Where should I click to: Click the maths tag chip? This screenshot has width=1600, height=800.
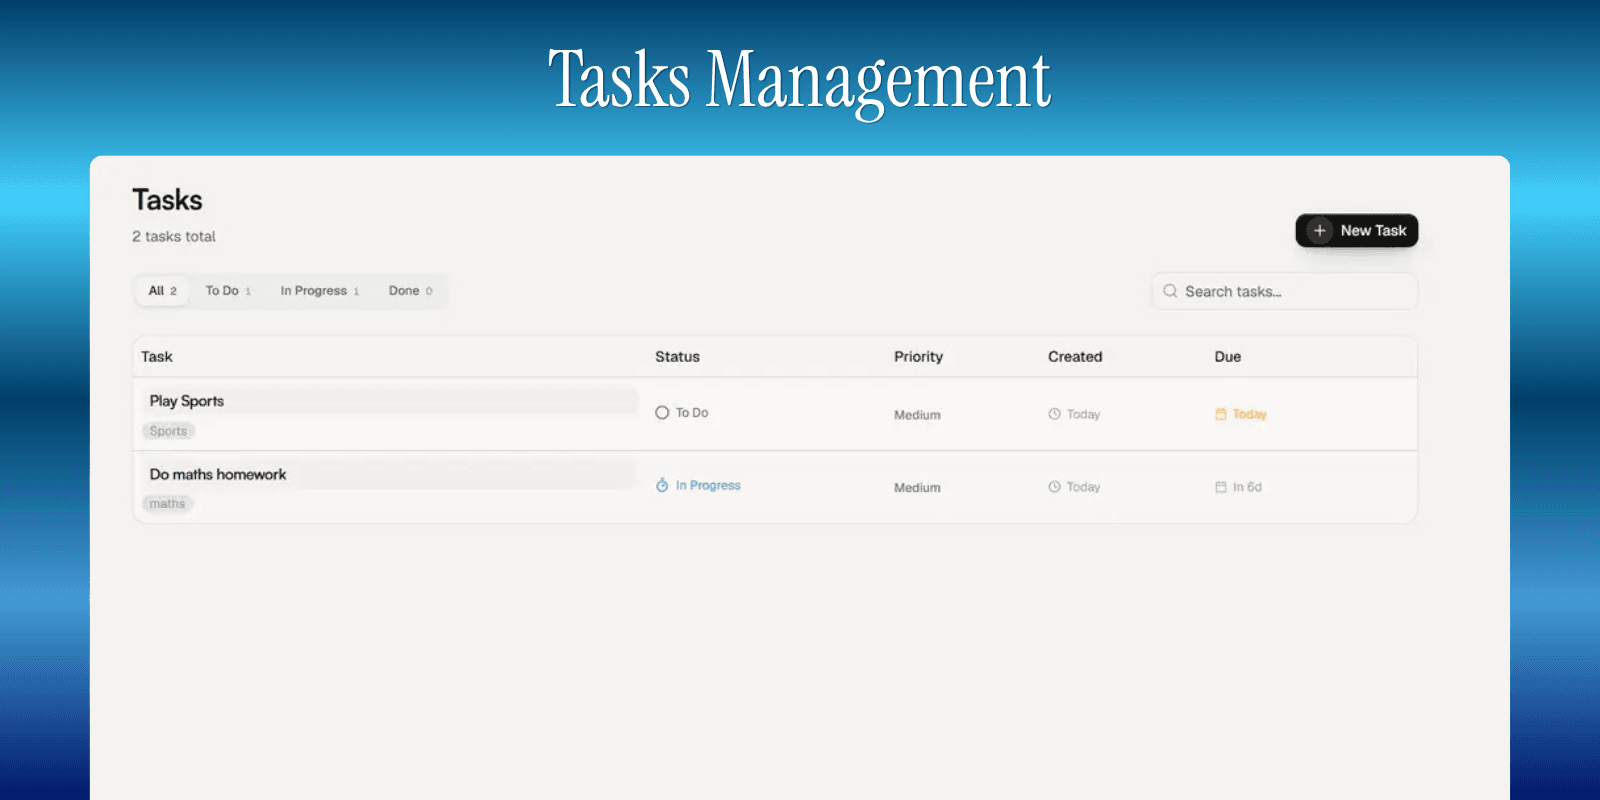tap(167, 504)
